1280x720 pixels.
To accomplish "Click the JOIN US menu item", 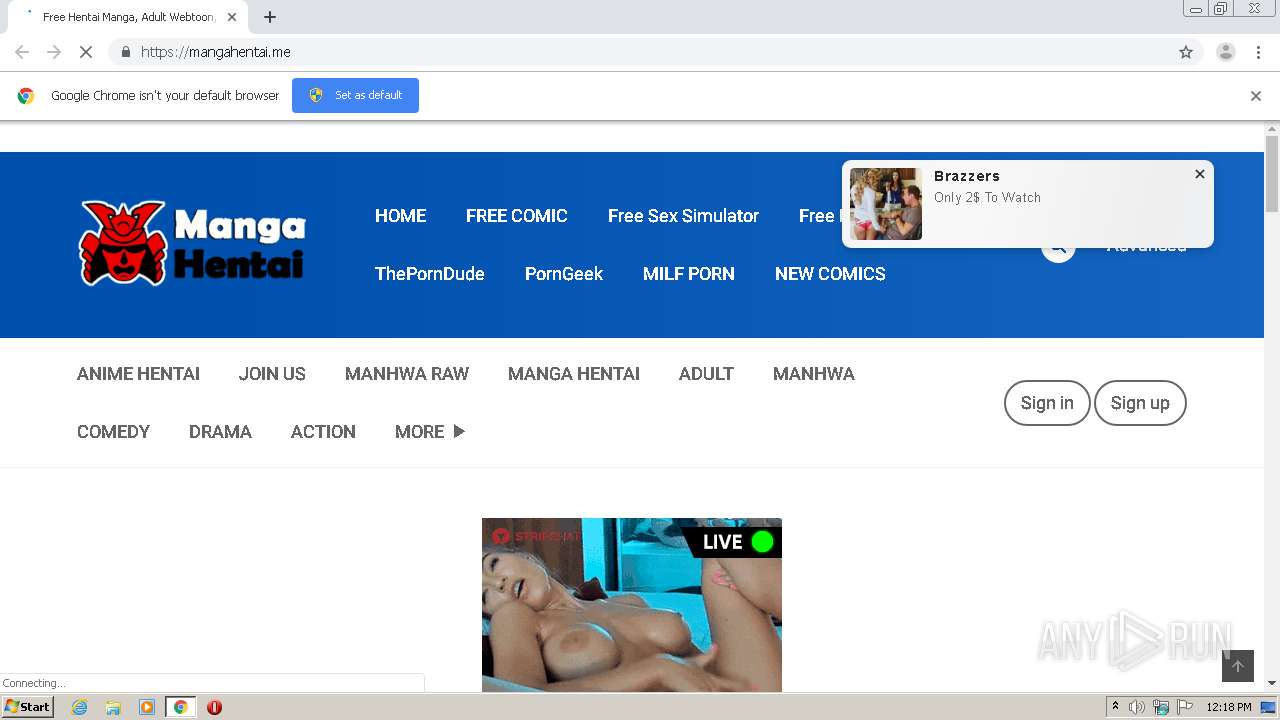I will click(272, 374).
